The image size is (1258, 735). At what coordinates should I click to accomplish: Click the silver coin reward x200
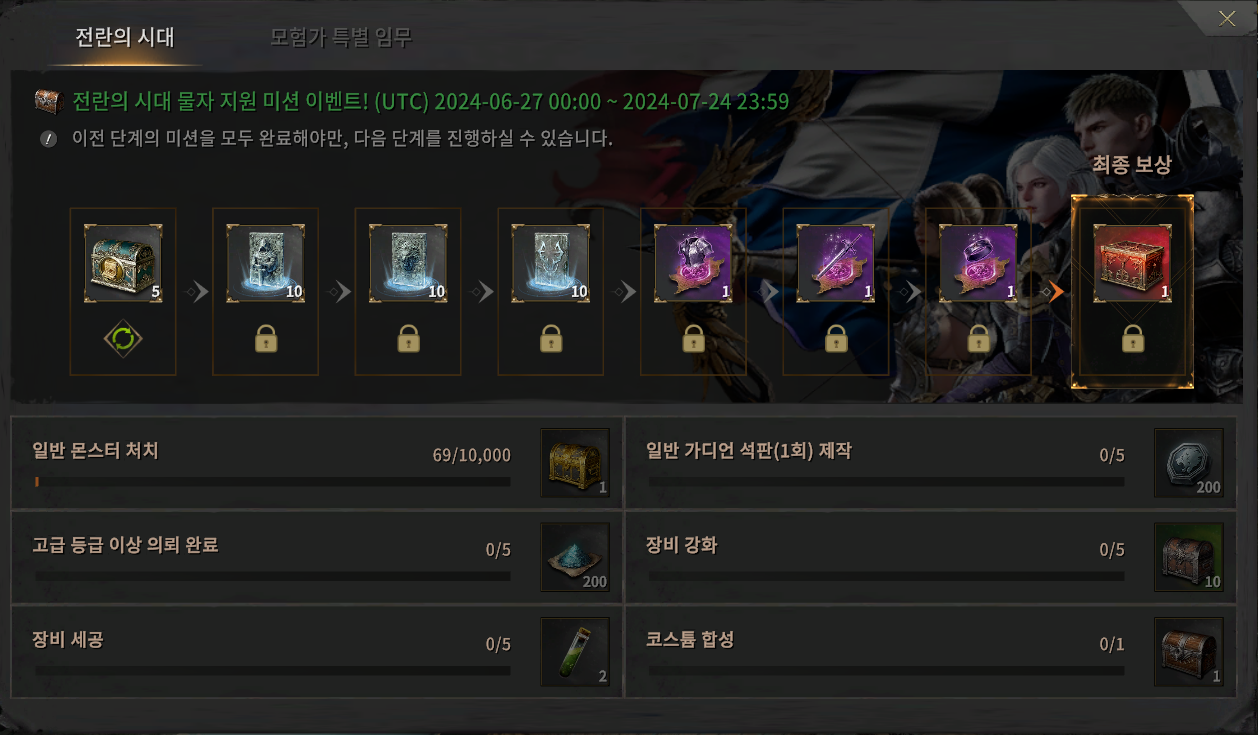click(x=1189, y=463)
